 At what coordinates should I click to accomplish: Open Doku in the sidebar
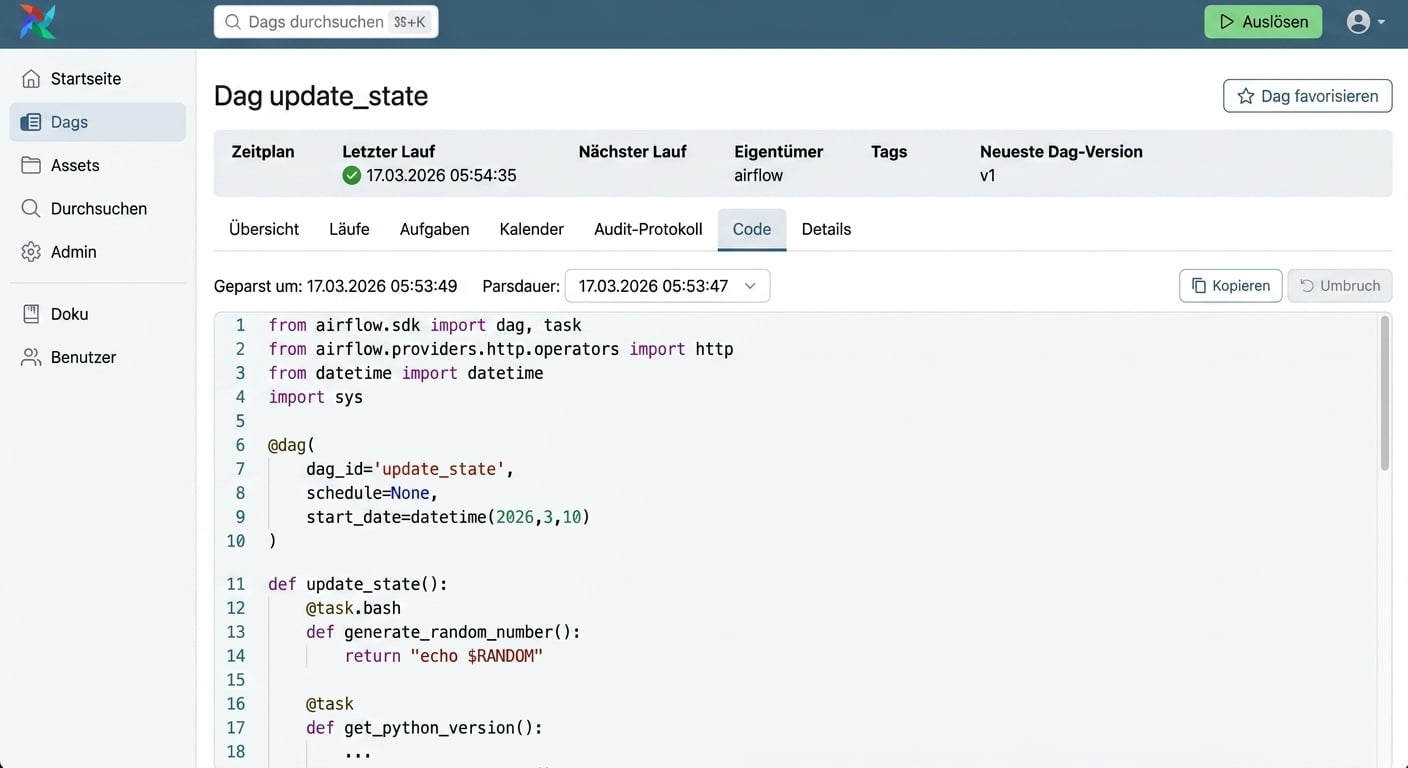point(98,314)
